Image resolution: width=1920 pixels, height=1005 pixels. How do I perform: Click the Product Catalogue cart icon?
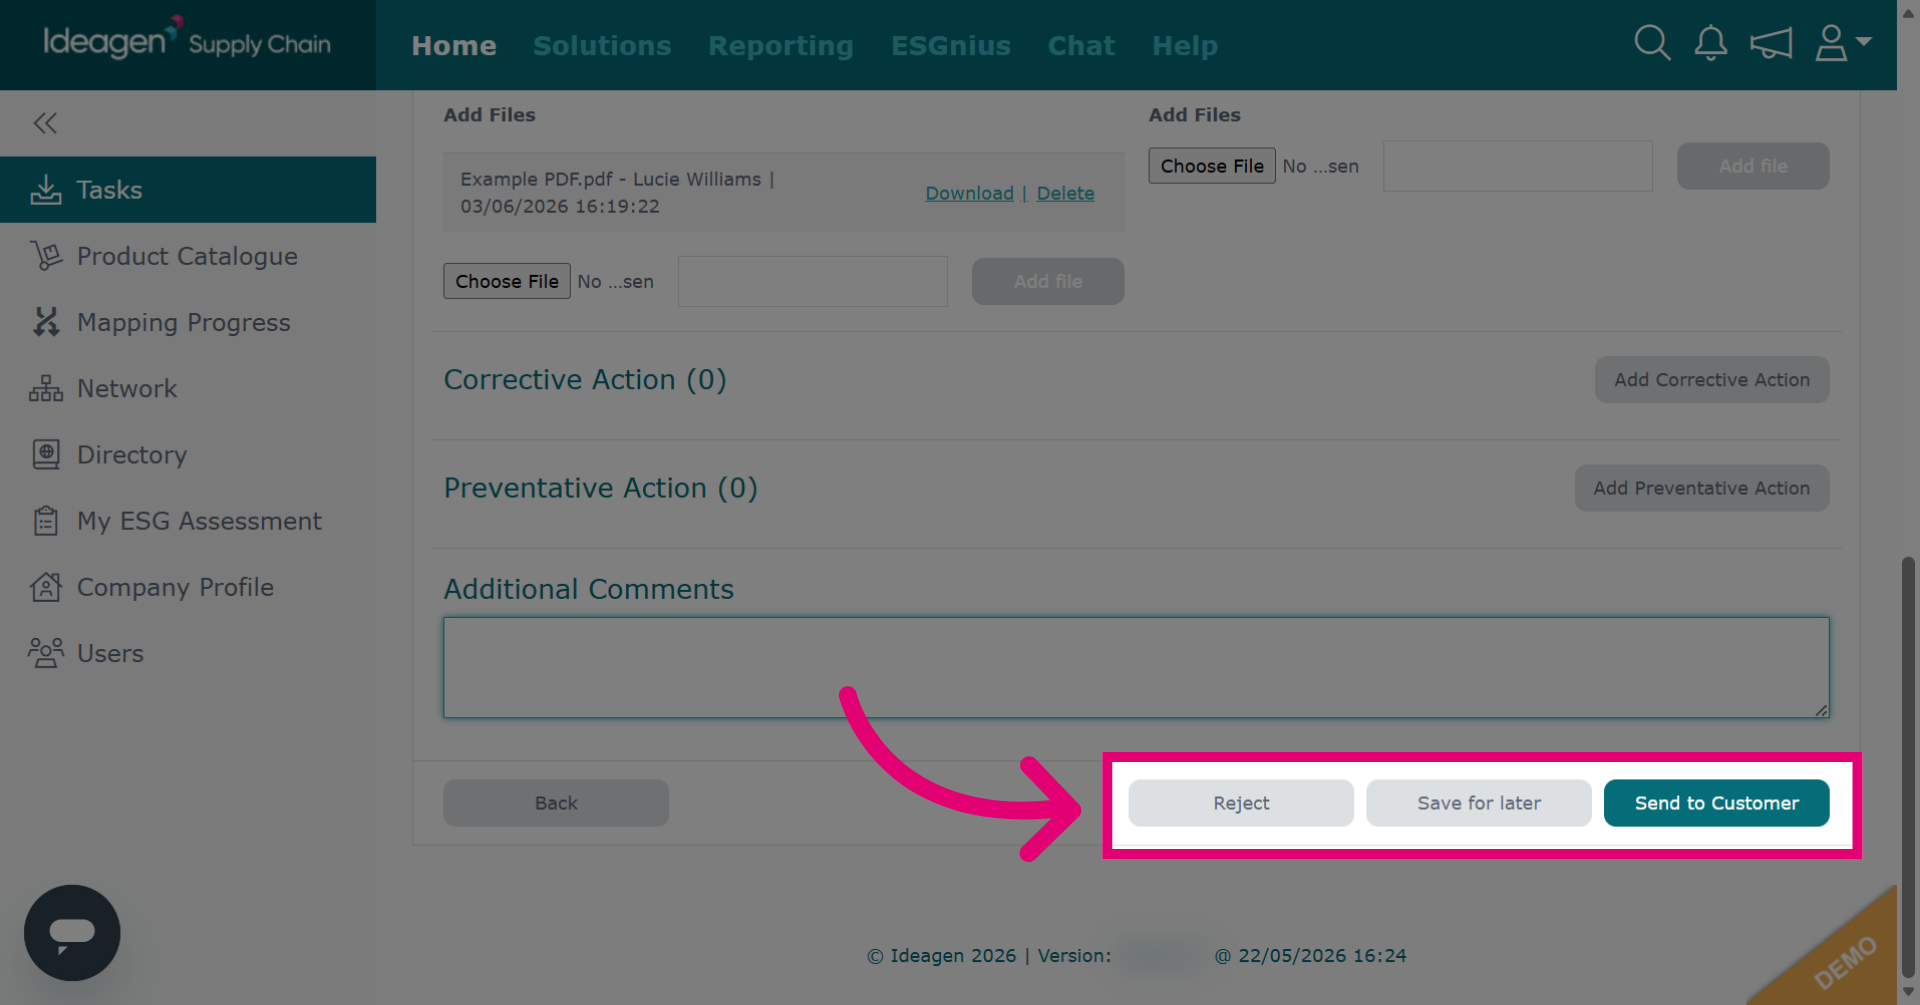[x=46, y=256]
